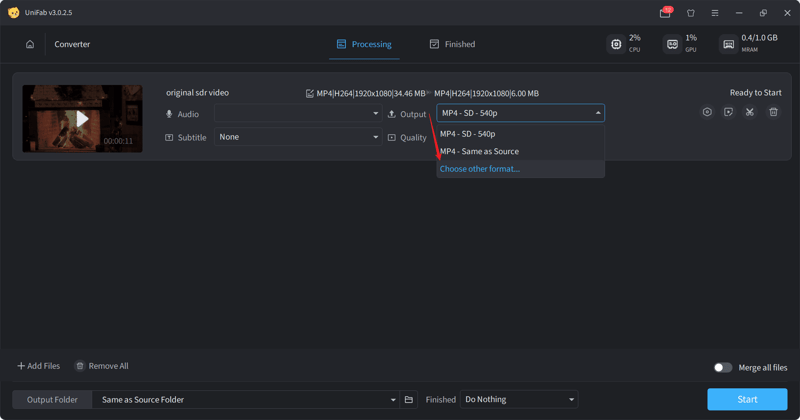The image size is (800, 420).
Task: Switch to the Finished tab
Action: tap(452, 44)
